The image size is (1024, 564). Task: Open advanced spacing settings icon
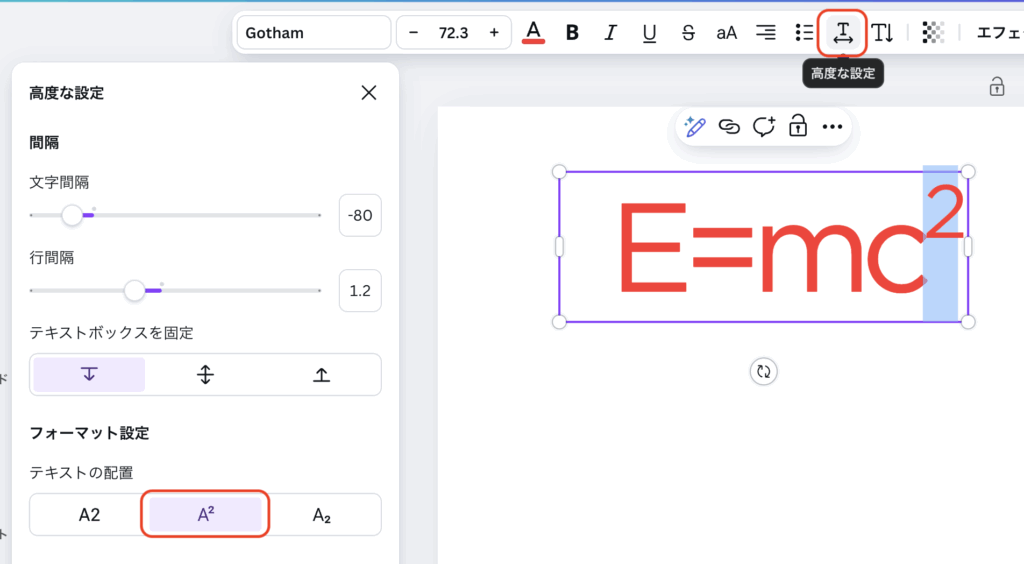(842, 33)
